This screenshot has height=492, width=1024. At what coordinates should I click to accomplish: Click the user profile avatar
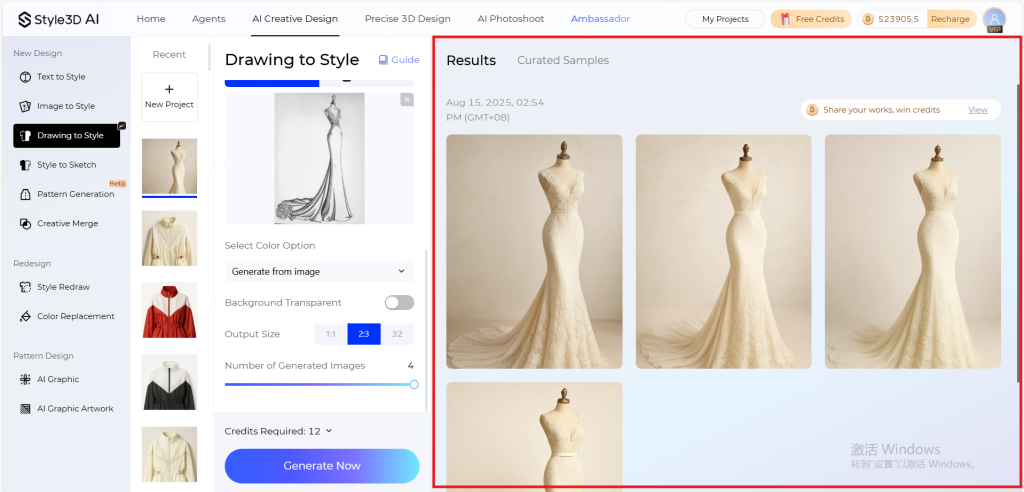click(994, 19)
